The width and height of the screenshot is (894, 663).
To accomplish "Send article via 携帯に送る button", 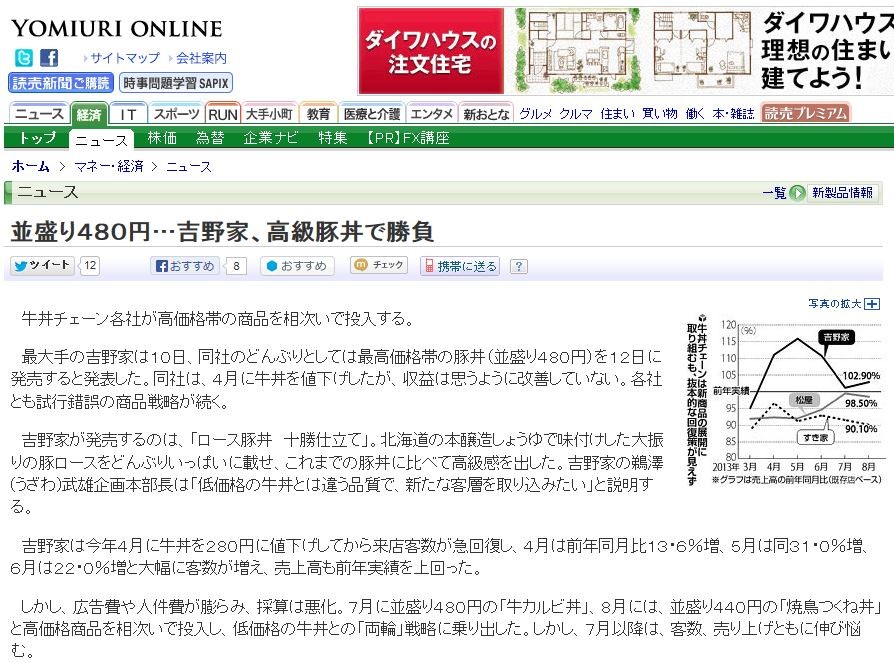I will pos(460,266).
